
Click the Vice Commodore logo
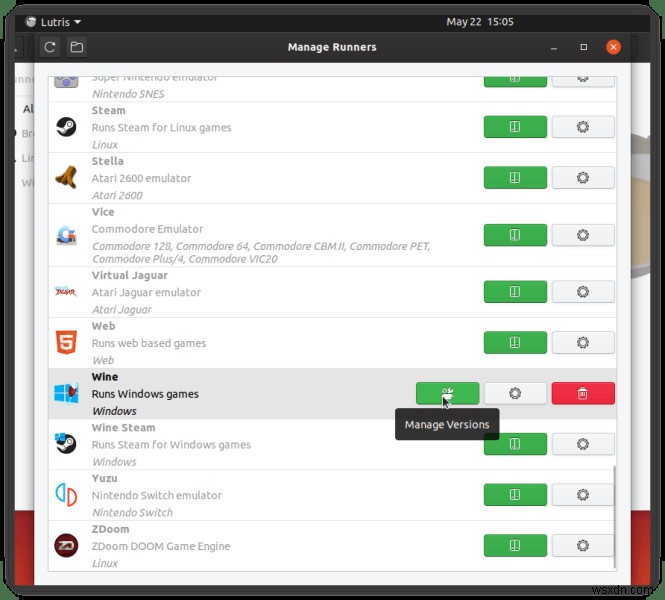click(66, 235)
